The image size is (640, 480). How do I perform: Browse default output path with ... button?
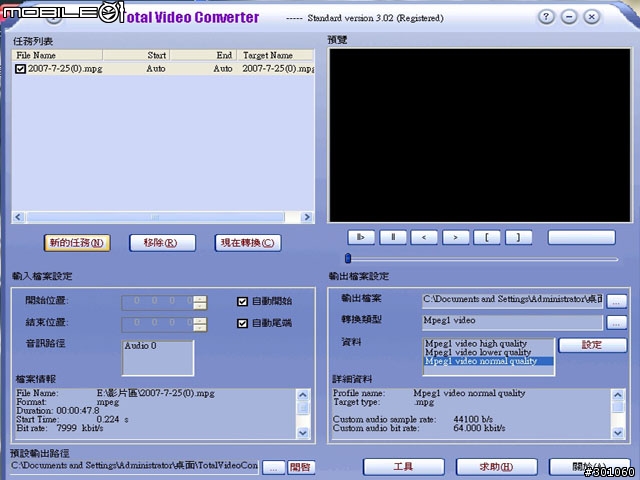pyautogui.click(x=273, y=468)
